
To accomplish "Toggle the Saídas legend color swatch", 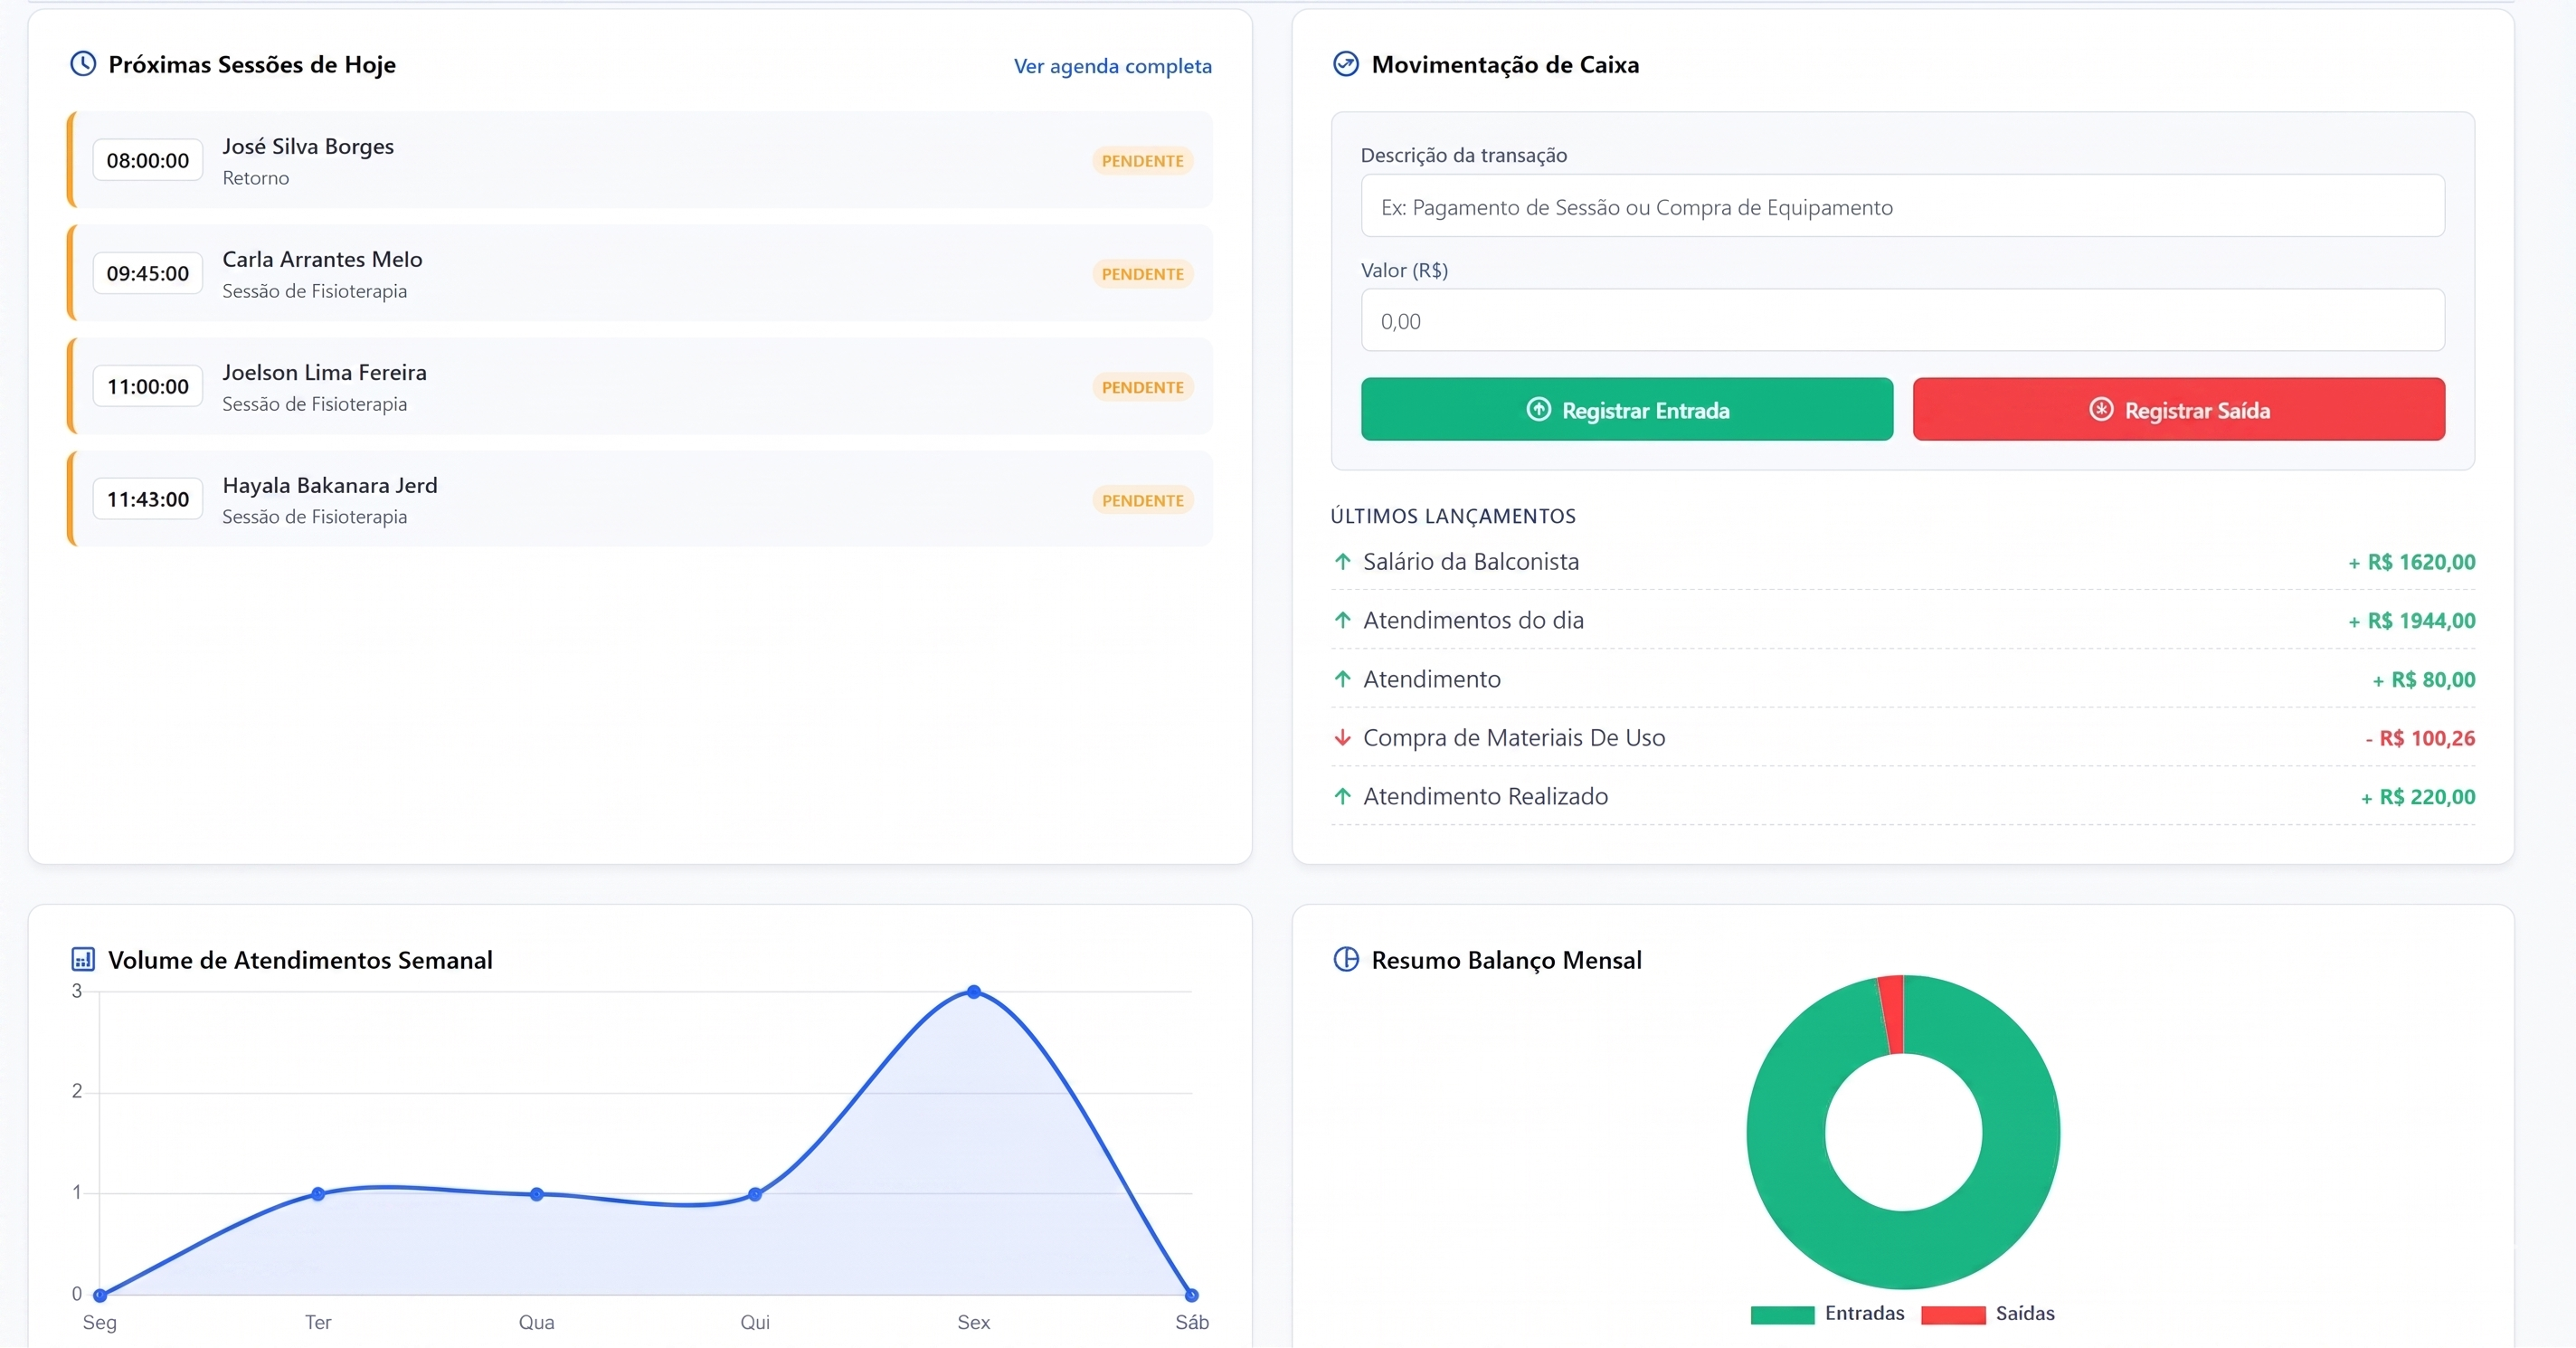I will click(x=1953, y=1314).
